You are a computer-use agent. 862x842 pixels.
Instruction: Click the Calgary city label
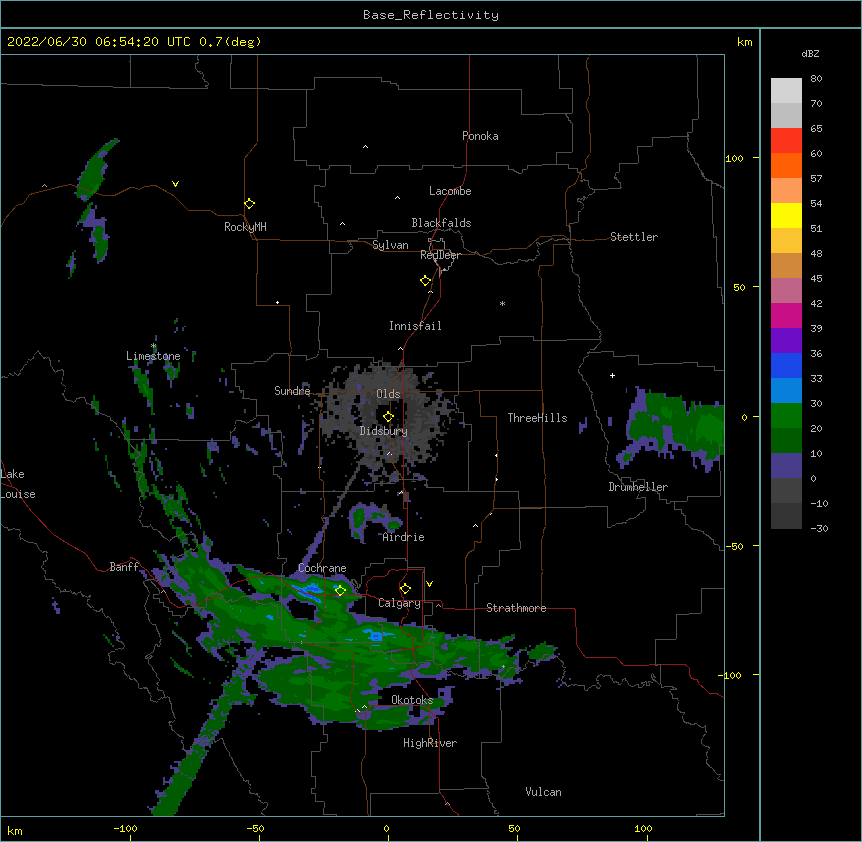(399, 603)
